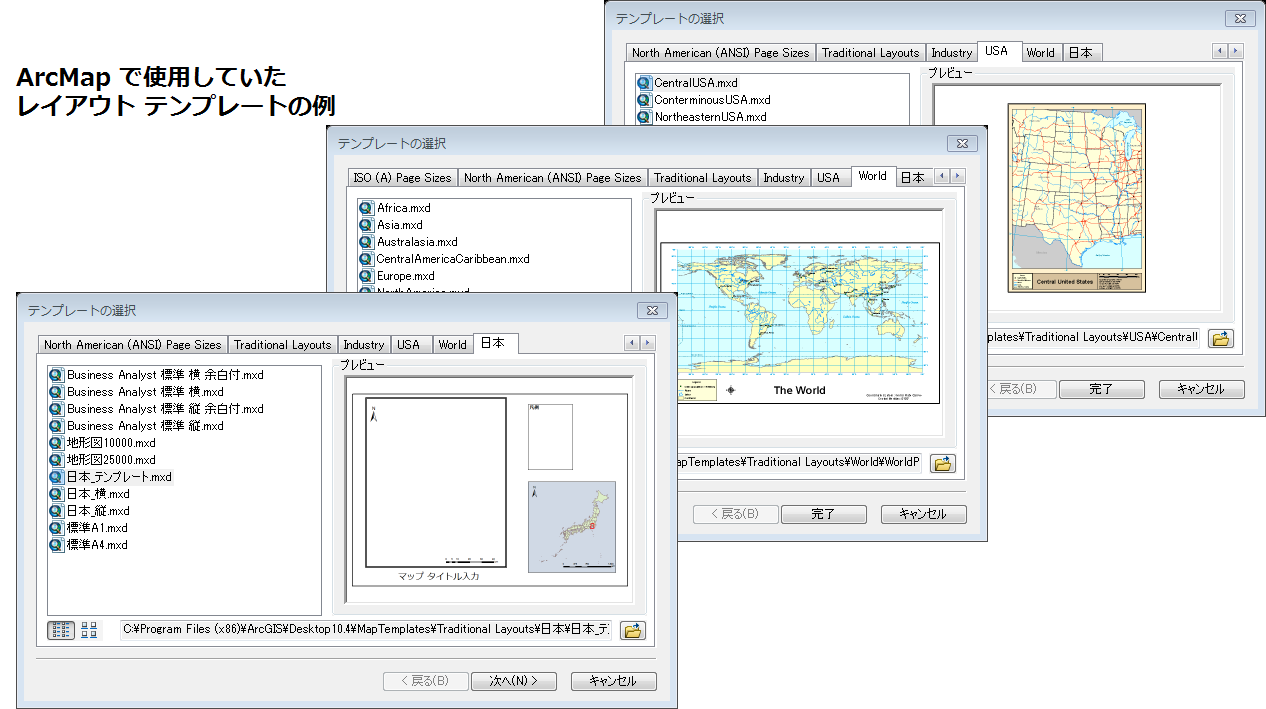Screen dimensions: 1266x709
Task: Select Business Analyst 標準 縦.mxd
Action: tap(145, 426)
